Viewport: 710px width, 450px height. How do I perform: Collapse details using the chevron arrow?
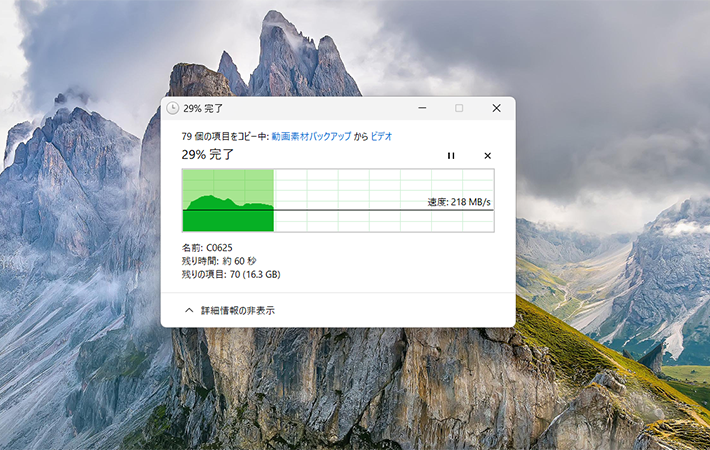pos(189,311)
